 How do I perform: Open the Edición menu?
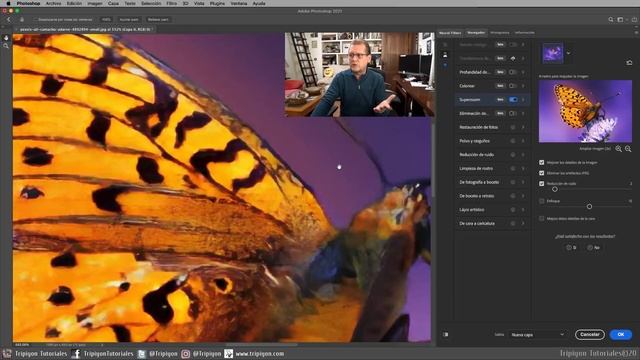tap(74, 3)
